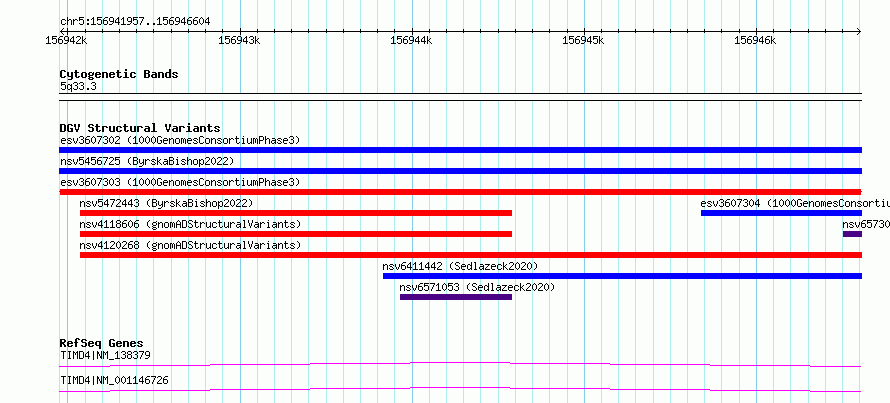Click the esv3607304 variant label

tap(795, 203)
